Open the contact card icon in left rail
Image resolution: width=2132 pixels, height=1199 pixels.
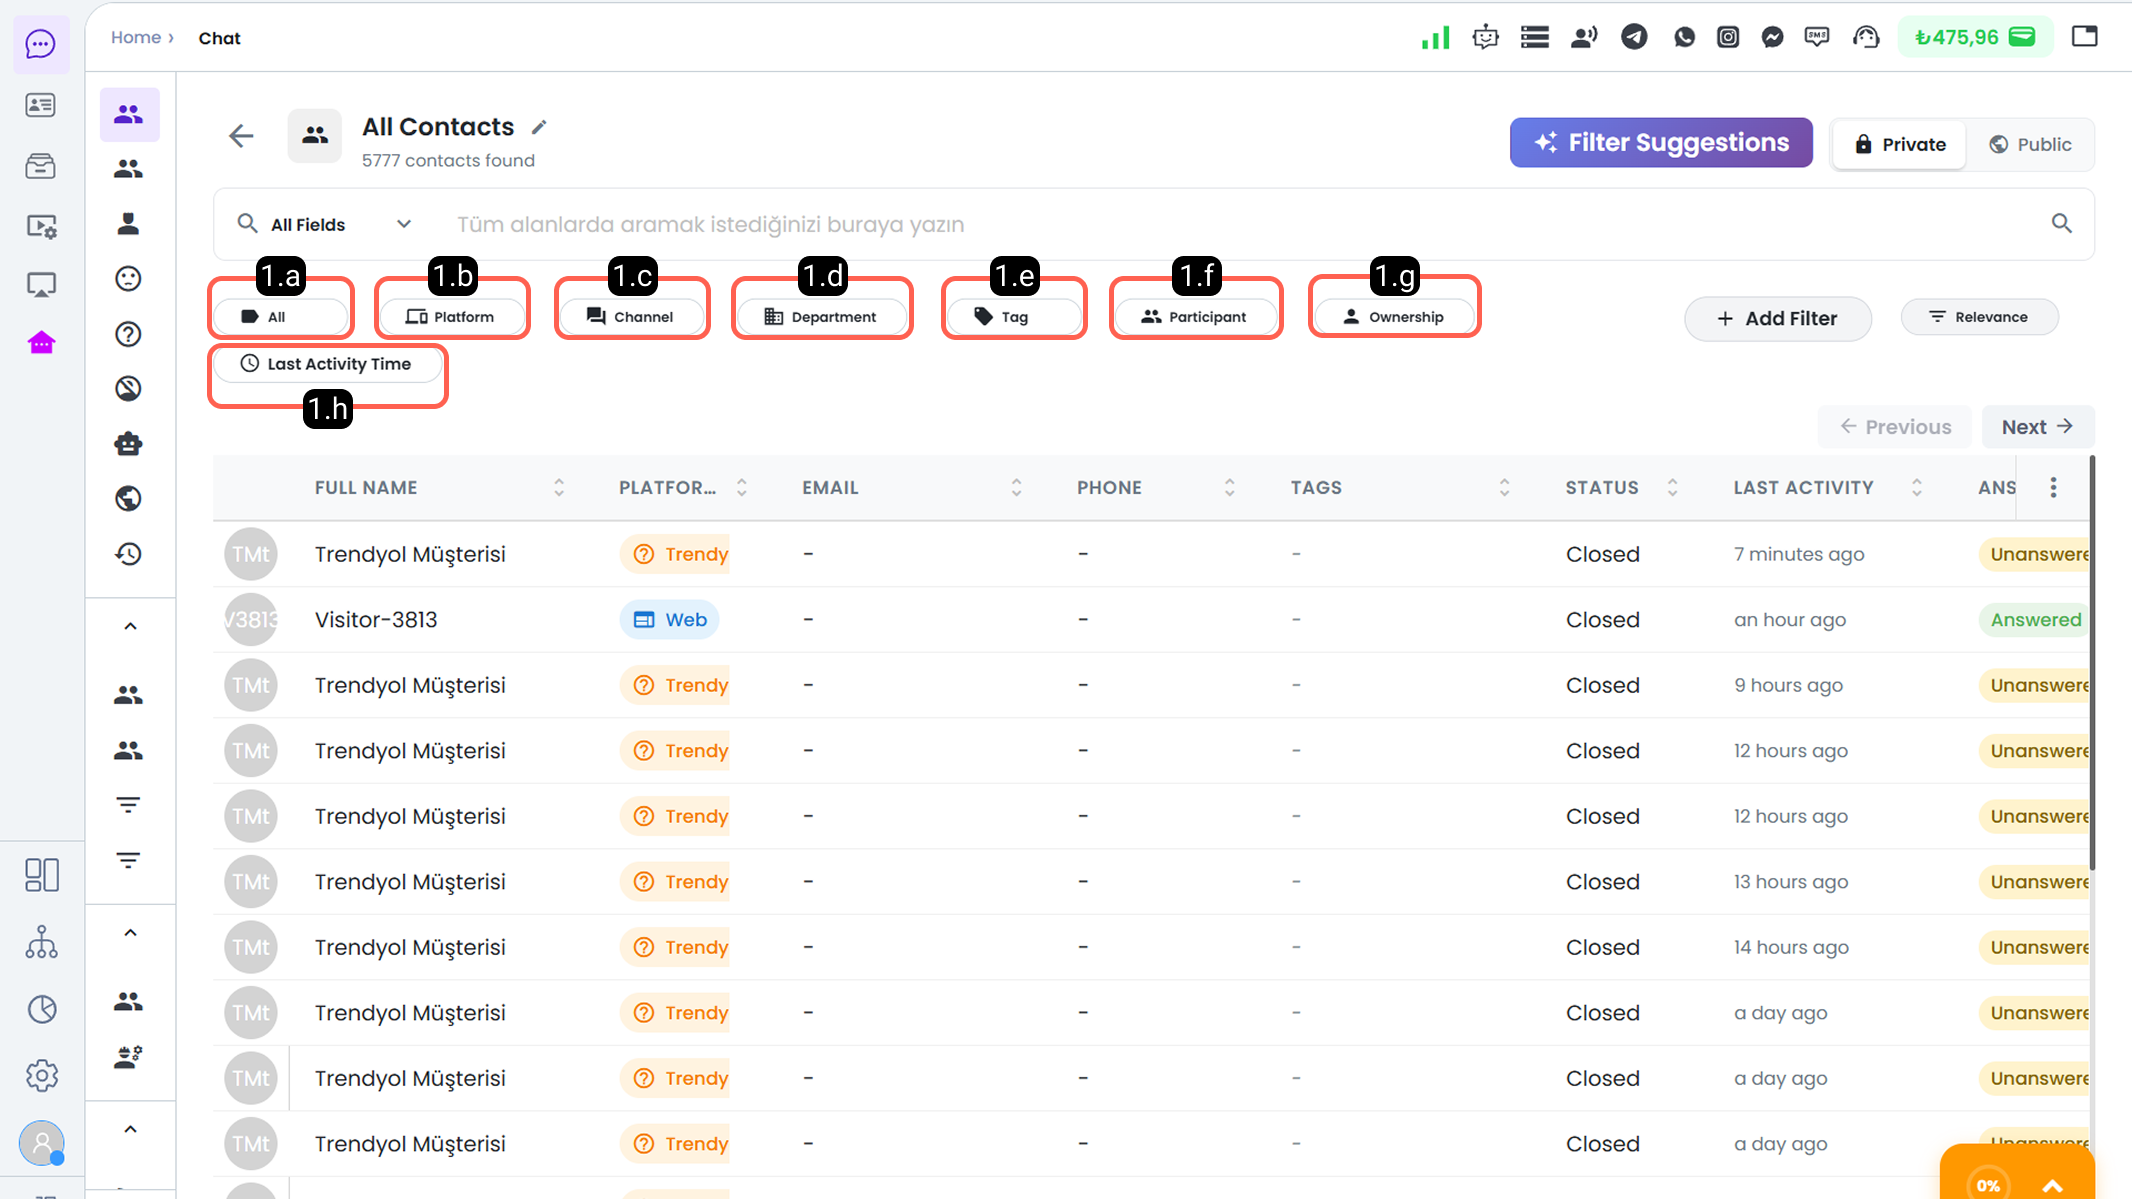tap(41, 105)
